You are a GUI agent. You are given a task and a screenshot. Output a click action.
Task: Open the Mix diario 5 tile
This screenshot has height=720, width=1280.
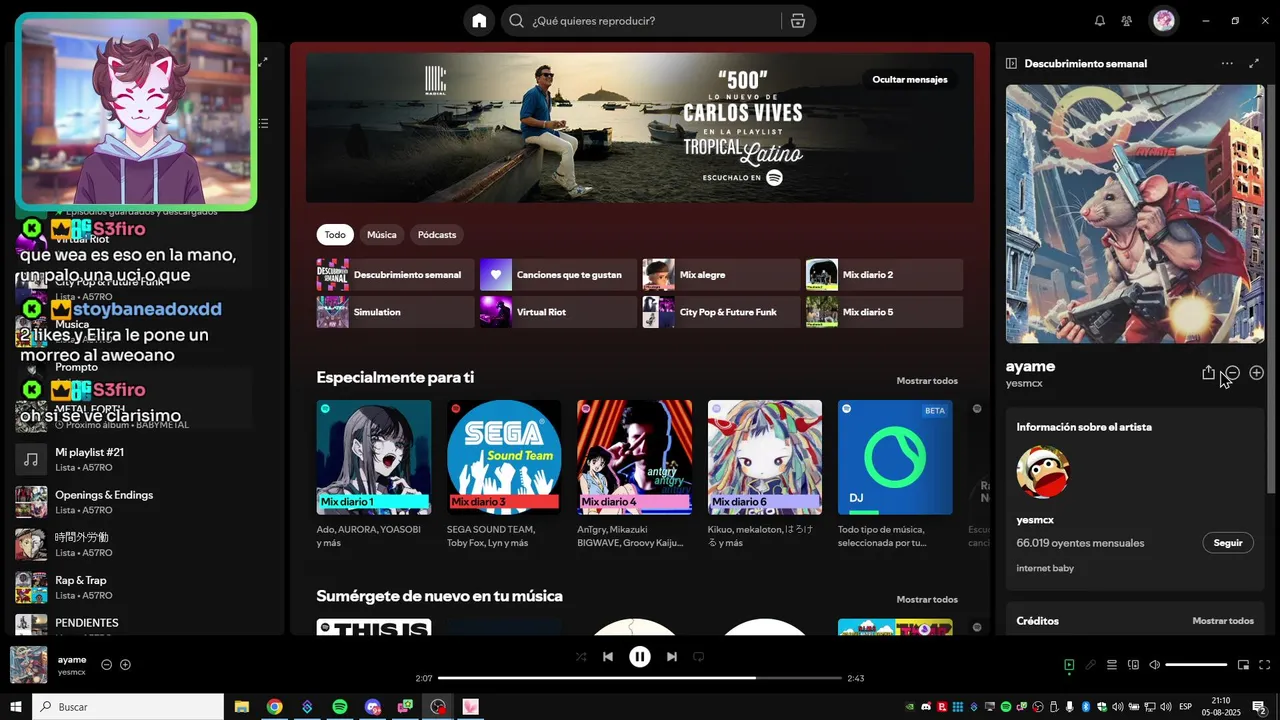[x=884, y=312]
